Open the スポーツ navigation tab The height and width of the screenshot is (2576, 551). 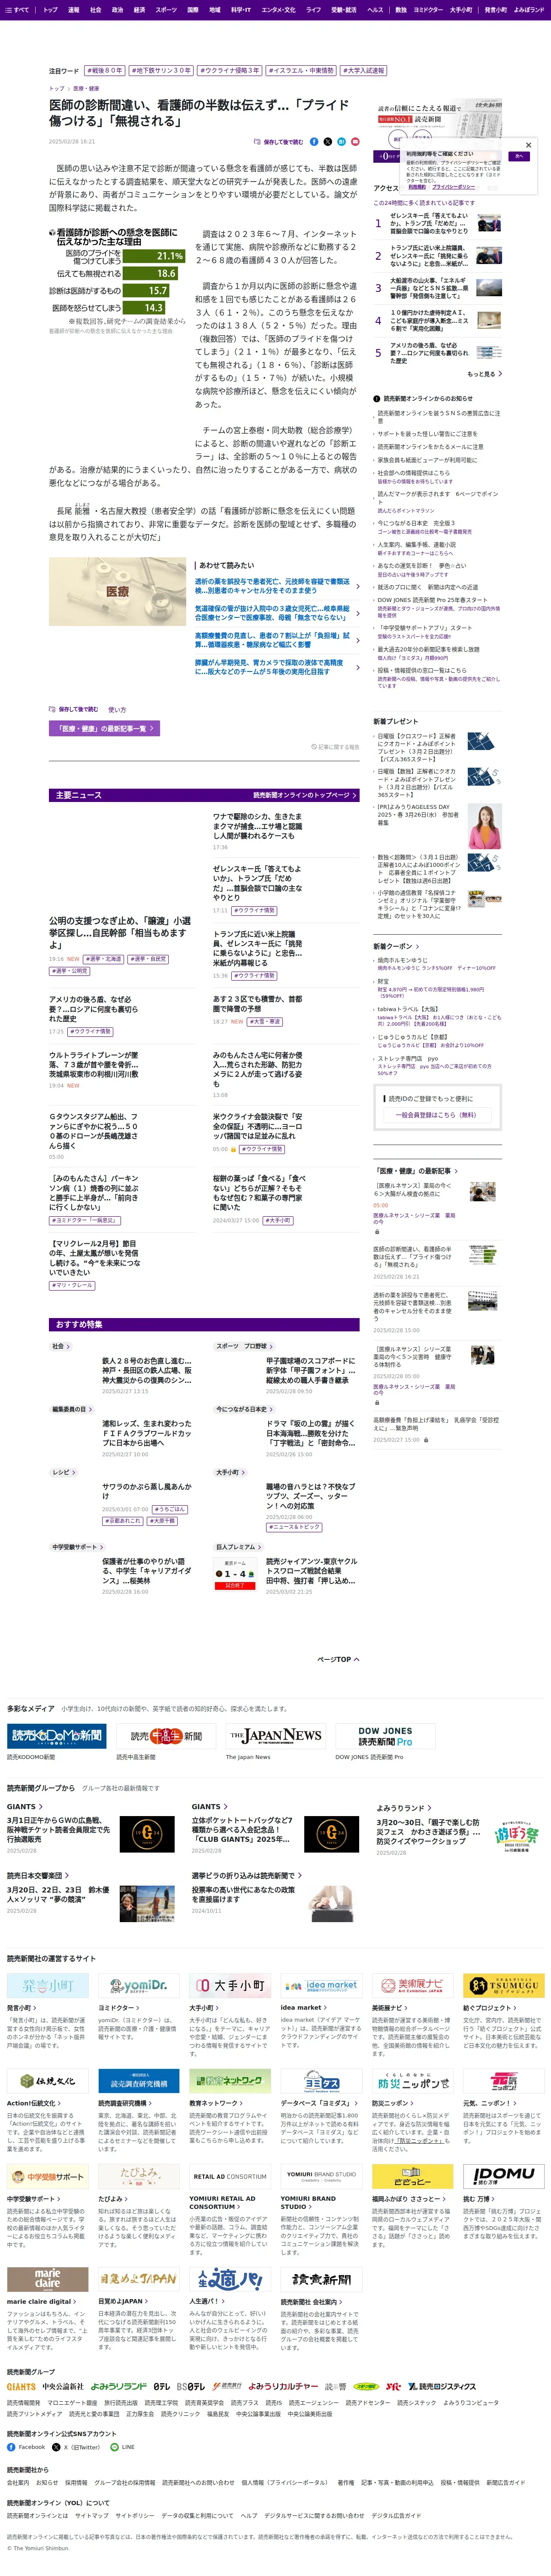click(x=166, y=9)
